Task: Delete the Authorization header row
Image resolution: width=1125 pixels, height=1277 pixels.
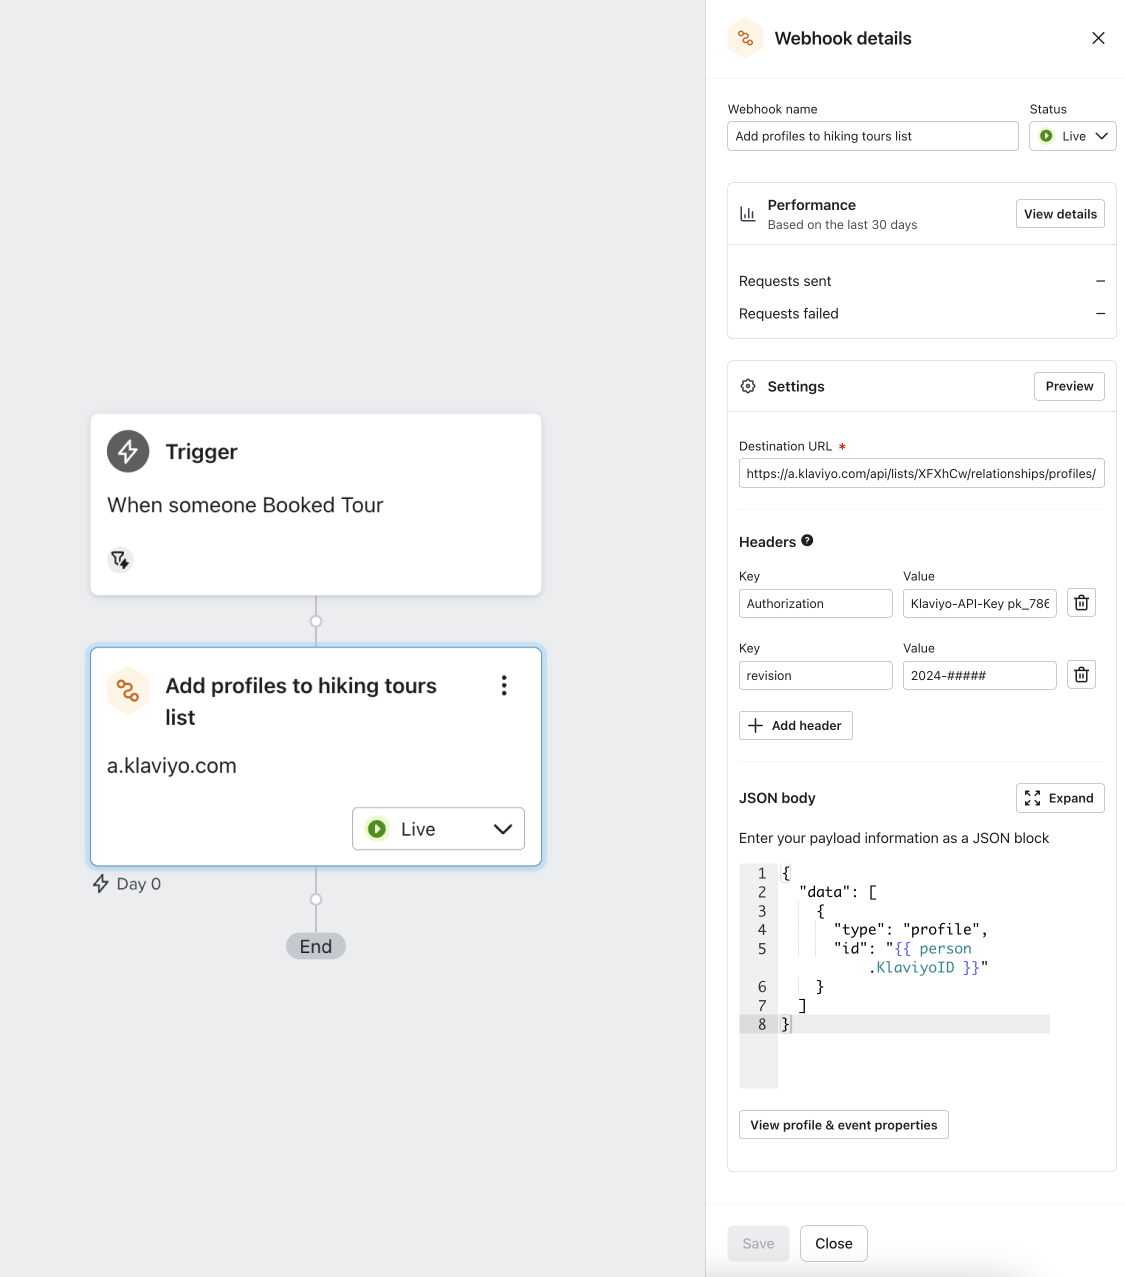Action: (x=1081, y=603)
